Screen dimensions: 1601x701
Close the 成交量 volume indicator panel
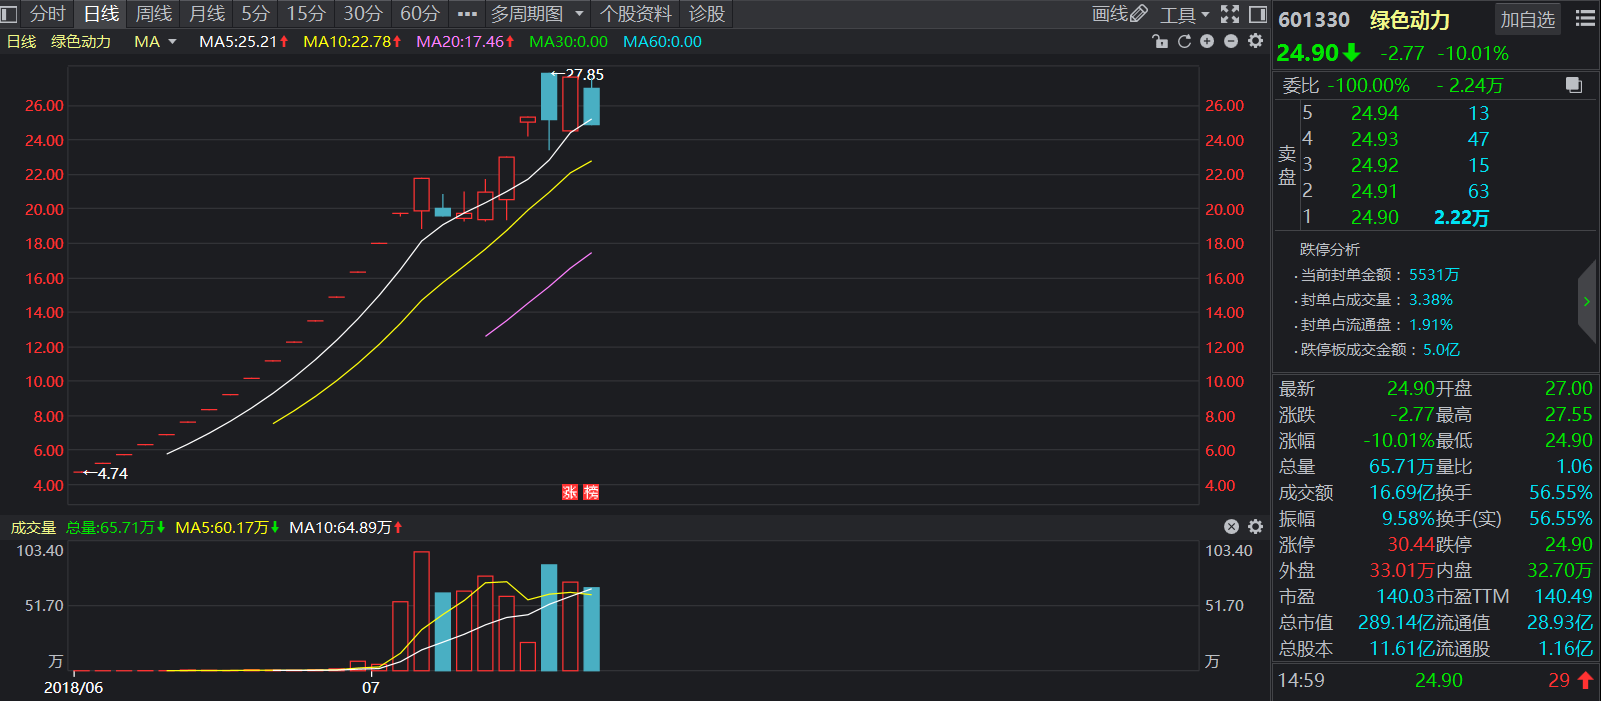pos(1231,527)
